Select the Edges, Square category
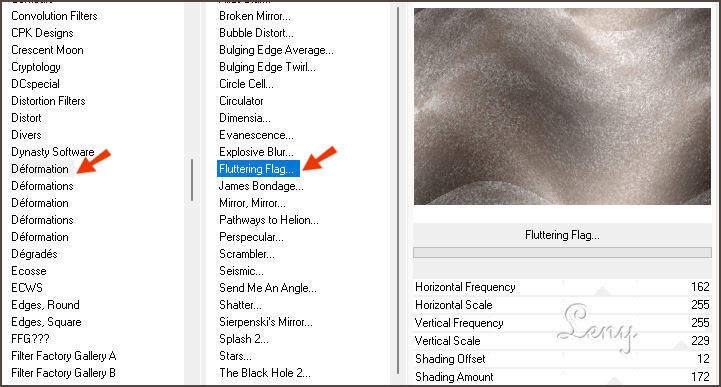721x387 pixels. coord(46,322)
